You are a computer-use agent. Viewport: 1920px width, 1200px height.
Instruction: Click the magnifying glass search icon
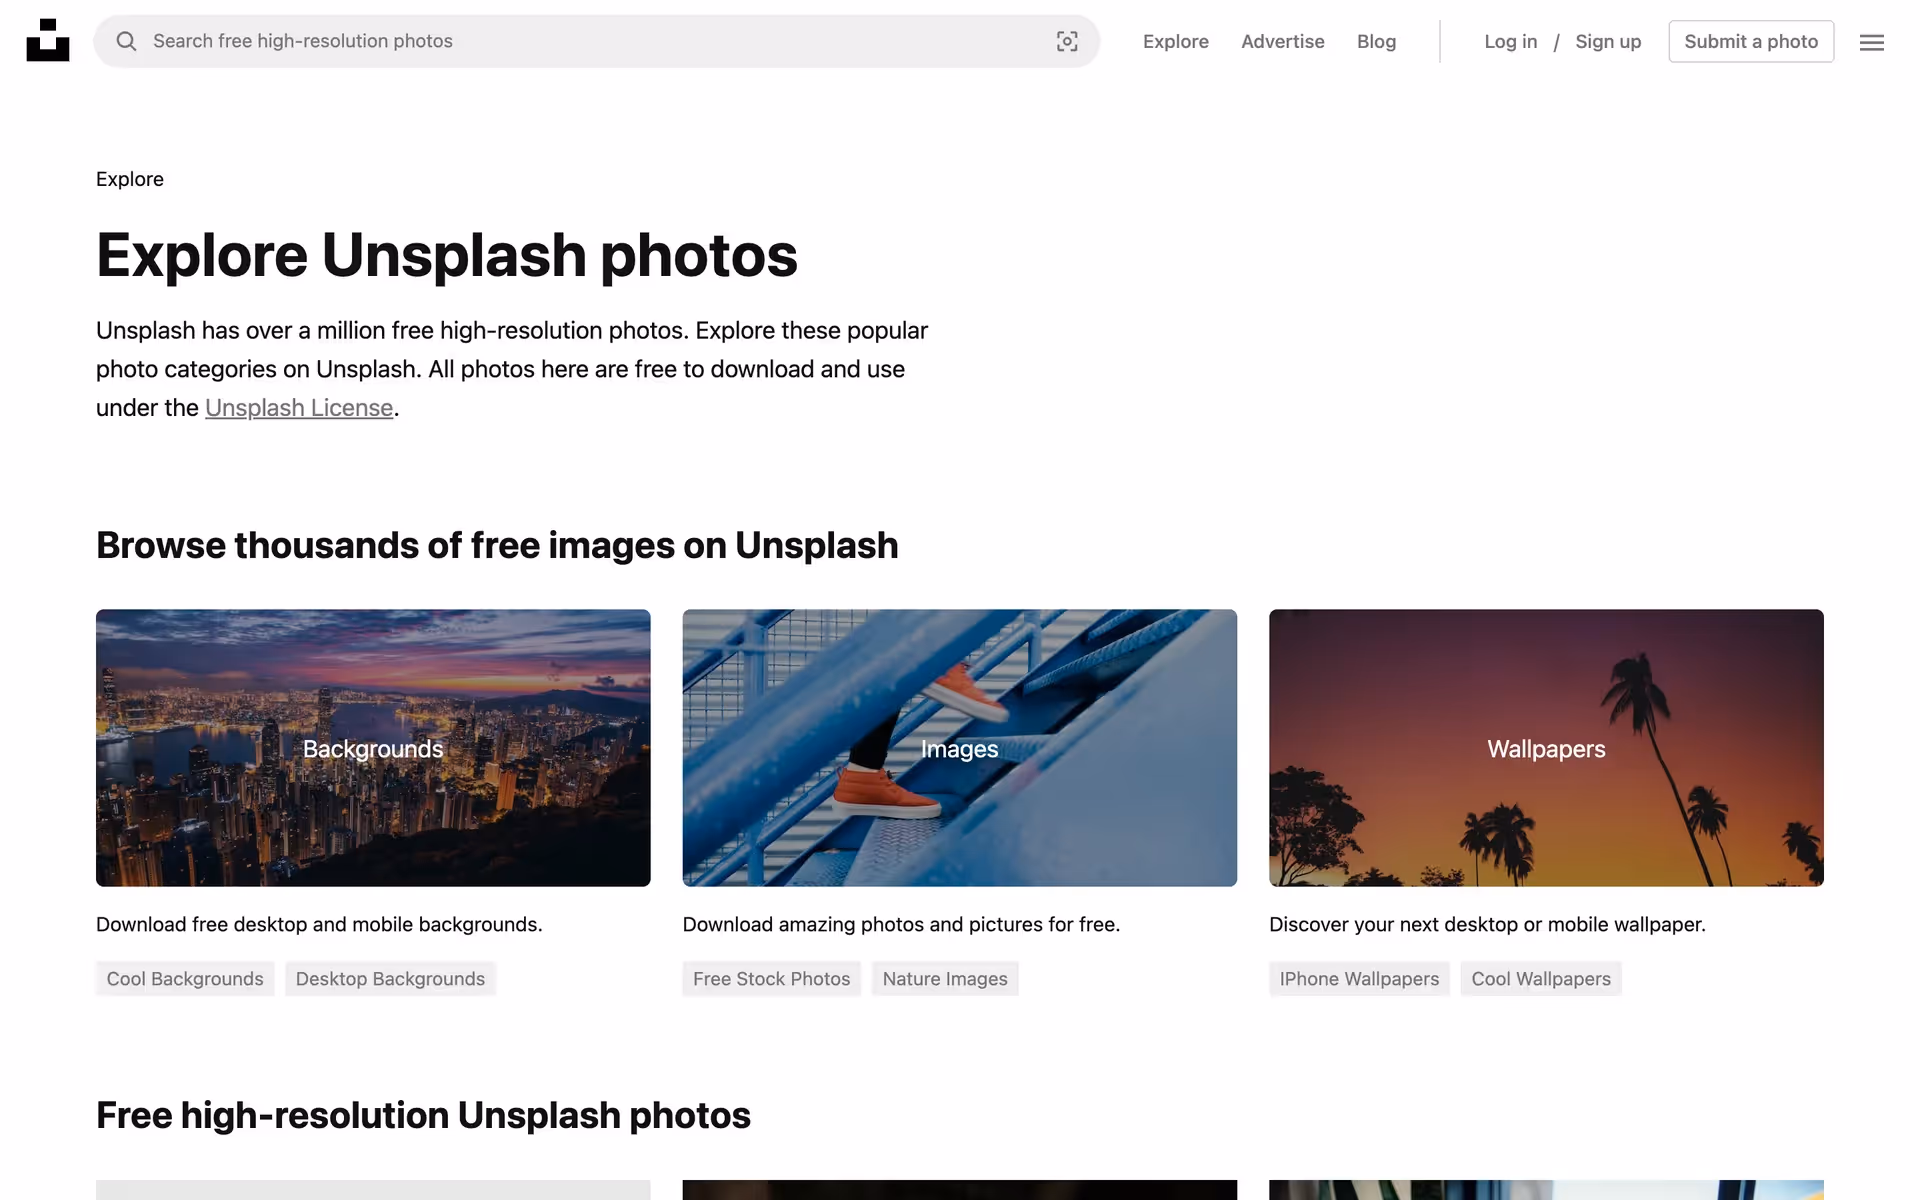126,41
